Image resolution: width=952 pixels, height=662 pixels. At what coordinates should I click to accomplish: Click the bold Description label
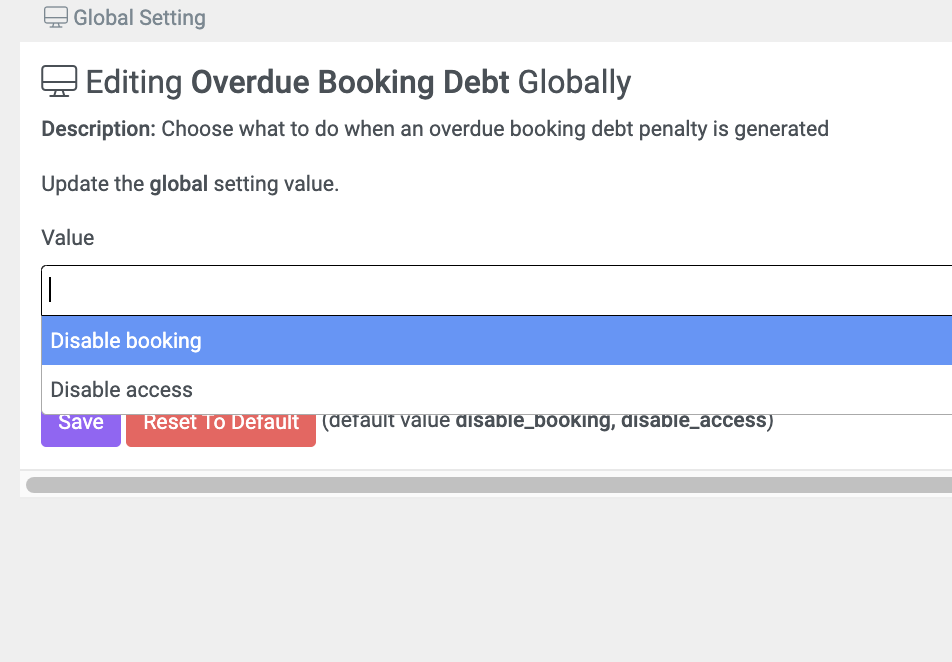pyautogui.click(x=98, y=129)
